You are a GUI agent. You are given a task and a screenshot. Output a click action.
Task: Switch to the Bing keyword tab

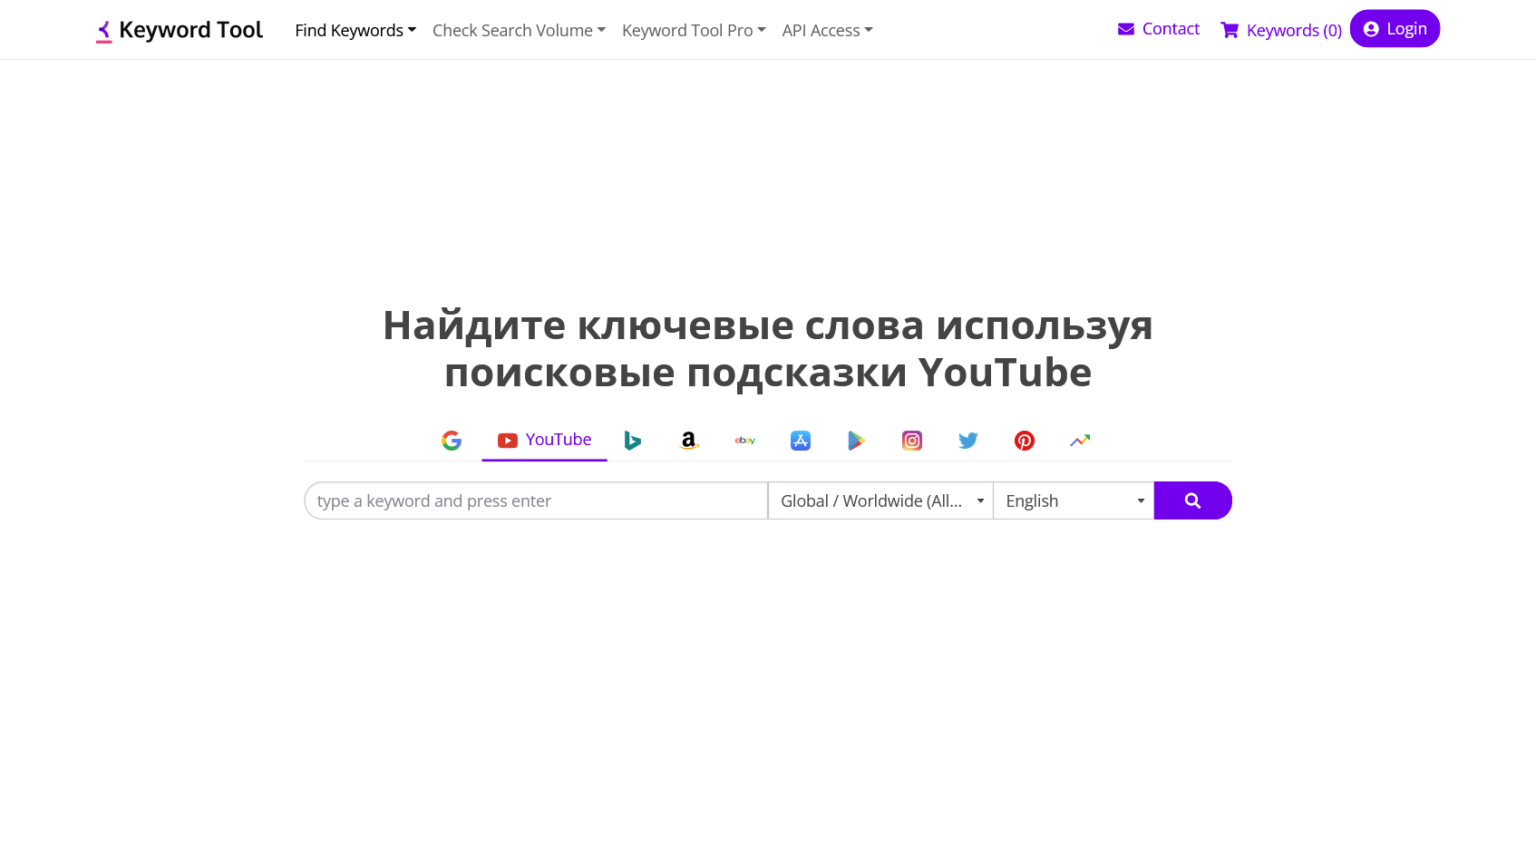tap(632, 440)
